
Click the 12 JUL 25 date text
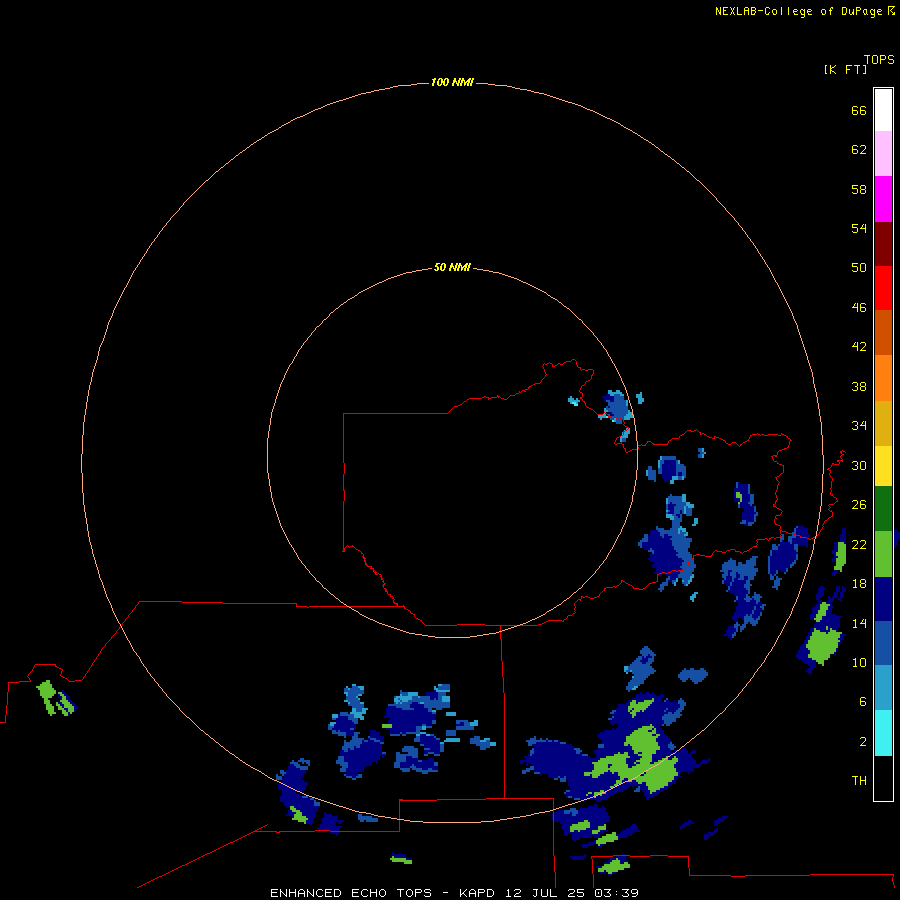[x=547, y=893]
